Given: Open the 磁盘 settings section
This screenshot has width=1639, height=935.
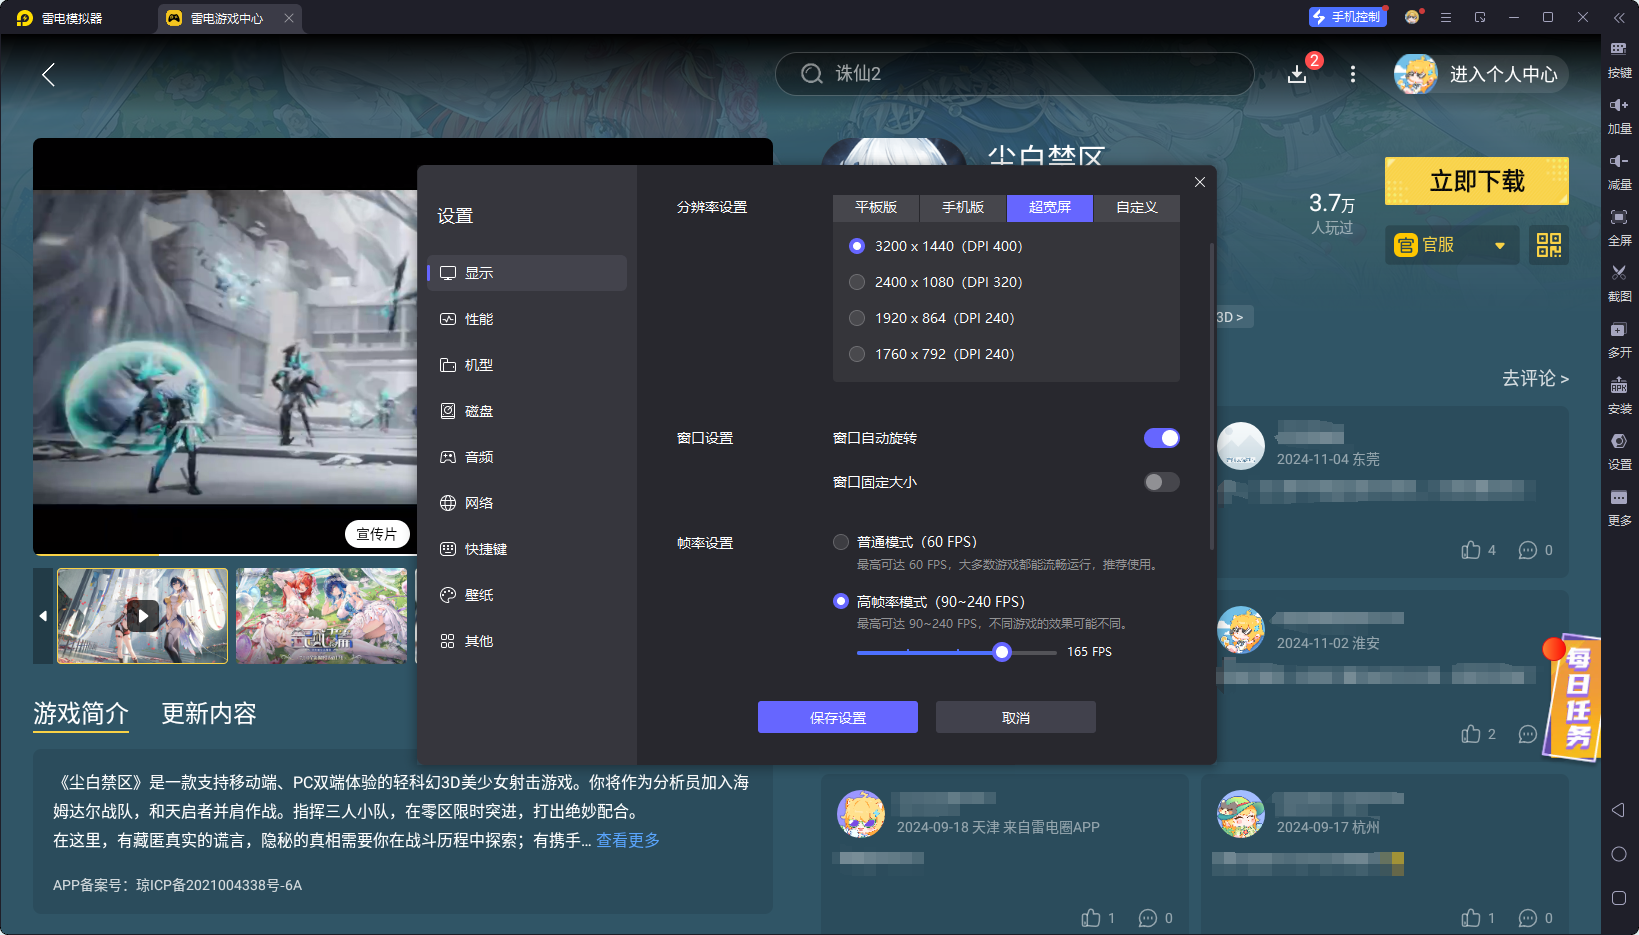Looking at the screenshot, I should click(x=527, y=411).
